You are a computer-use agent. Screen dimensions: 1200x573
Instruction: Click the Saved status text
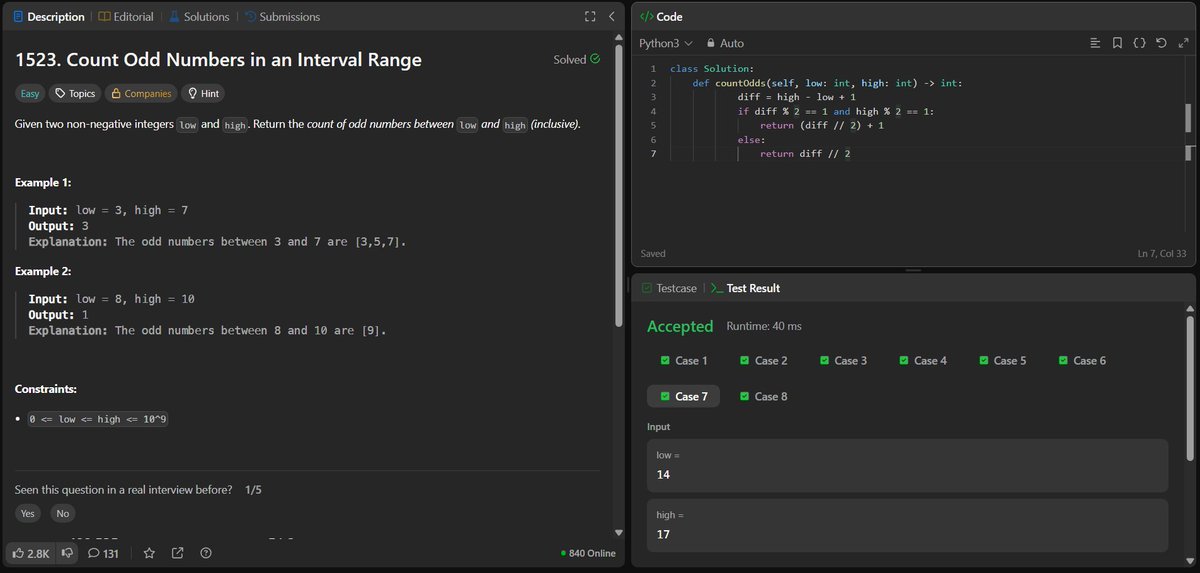click(653, 254)
